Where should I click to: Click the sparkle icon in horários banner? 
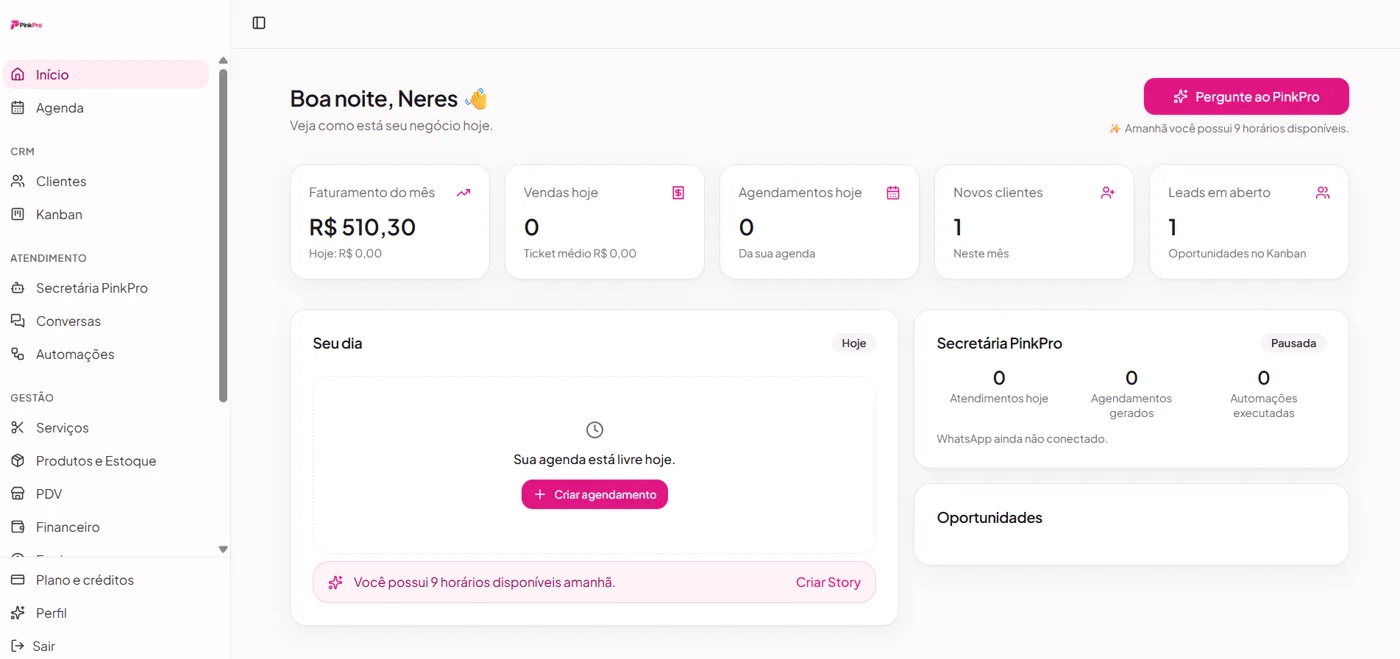[x=335, y=582]
